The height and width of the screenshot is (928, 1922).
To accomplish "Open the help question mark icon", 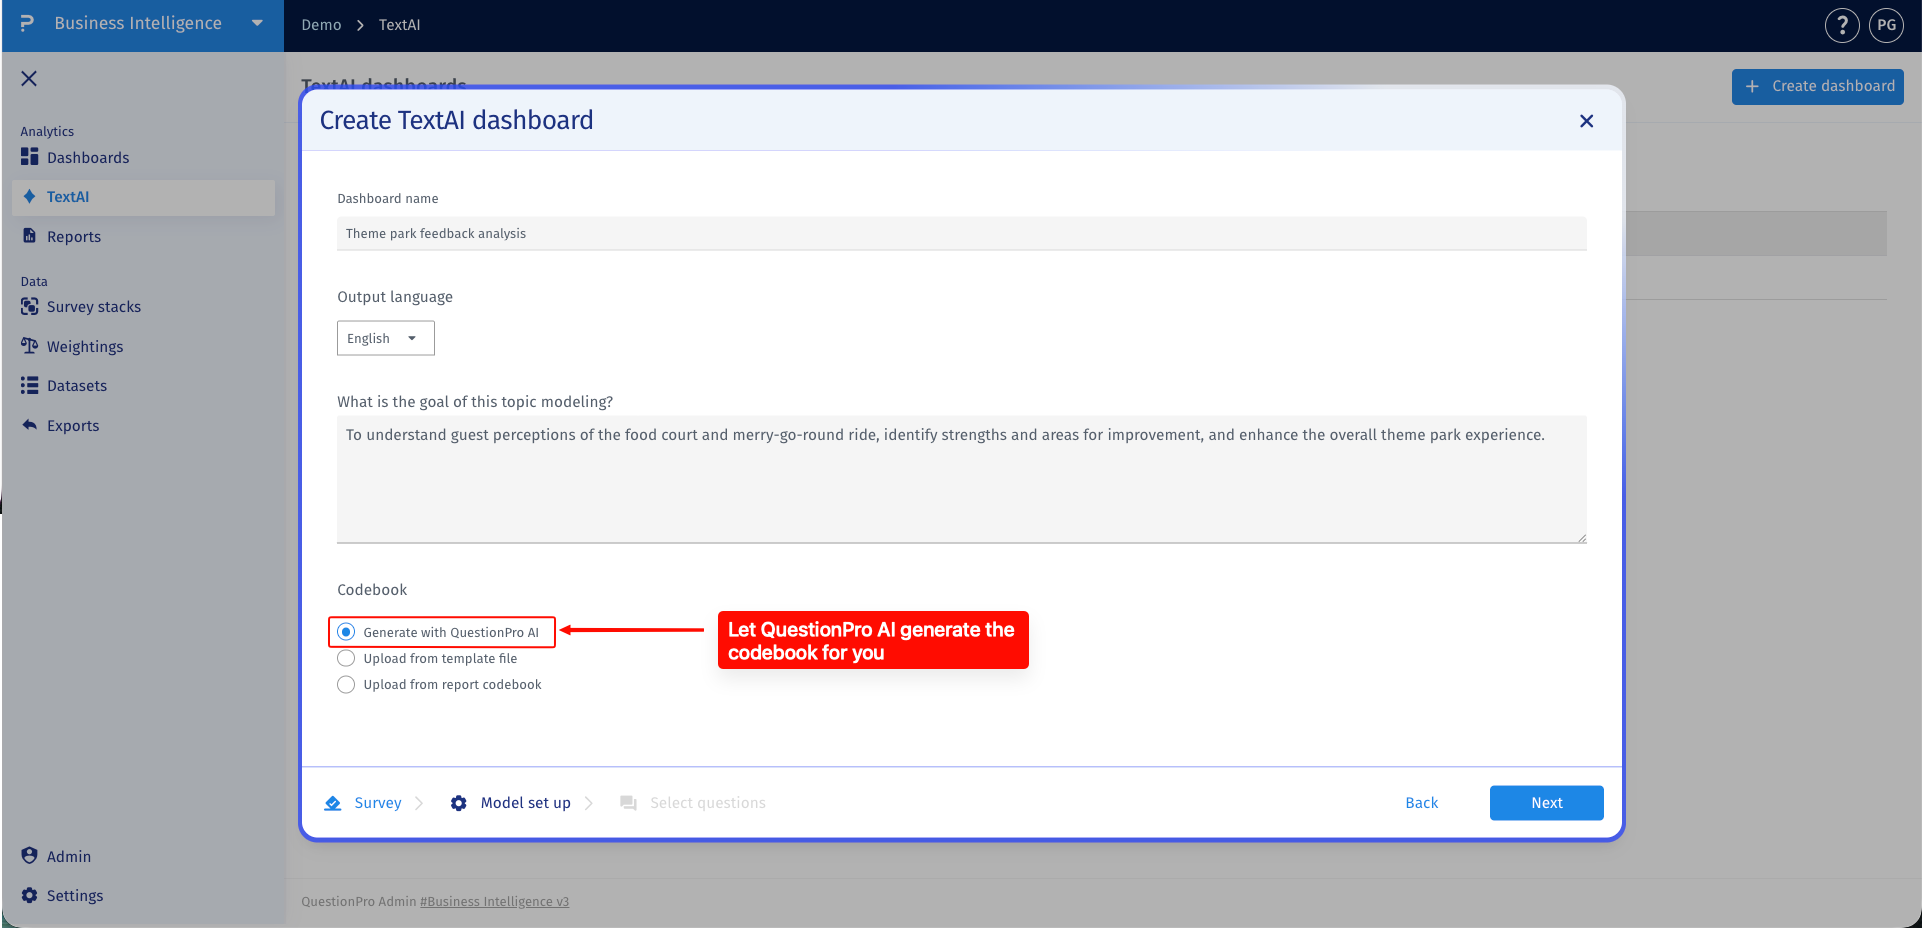I will pos(1842,25).
